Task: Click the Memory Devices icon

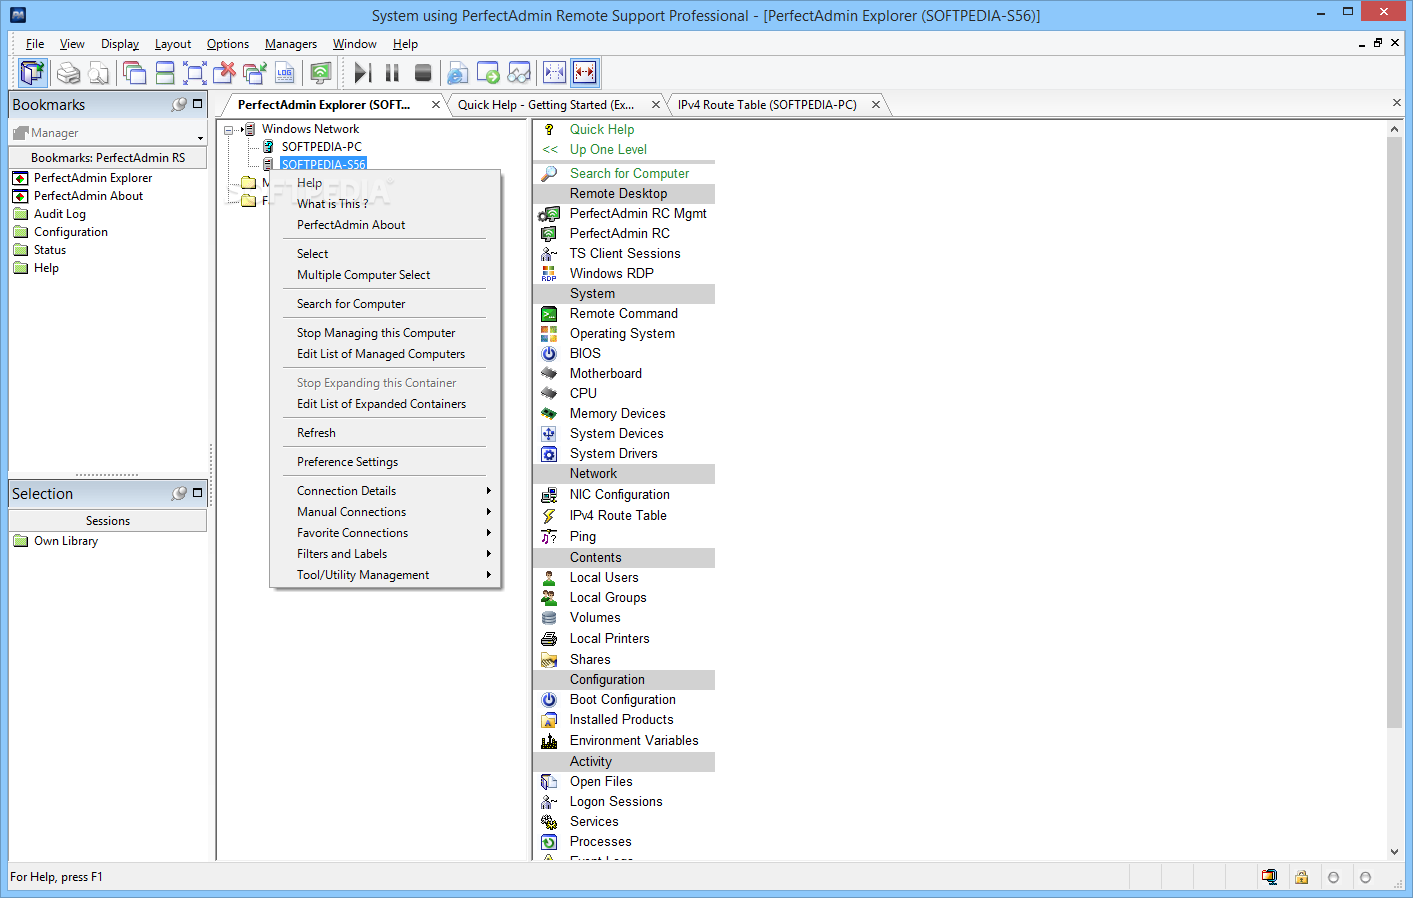Action: pos(549,414)
